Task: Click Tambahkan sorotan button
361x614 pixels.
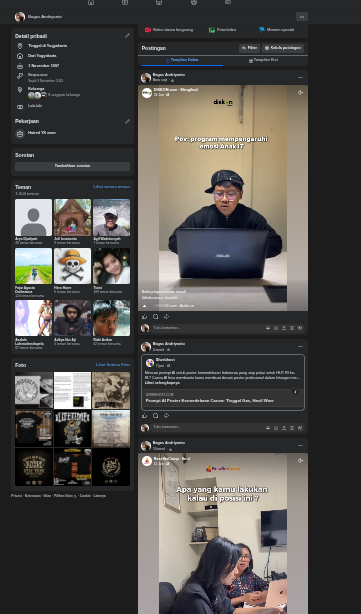Action: 72,166
